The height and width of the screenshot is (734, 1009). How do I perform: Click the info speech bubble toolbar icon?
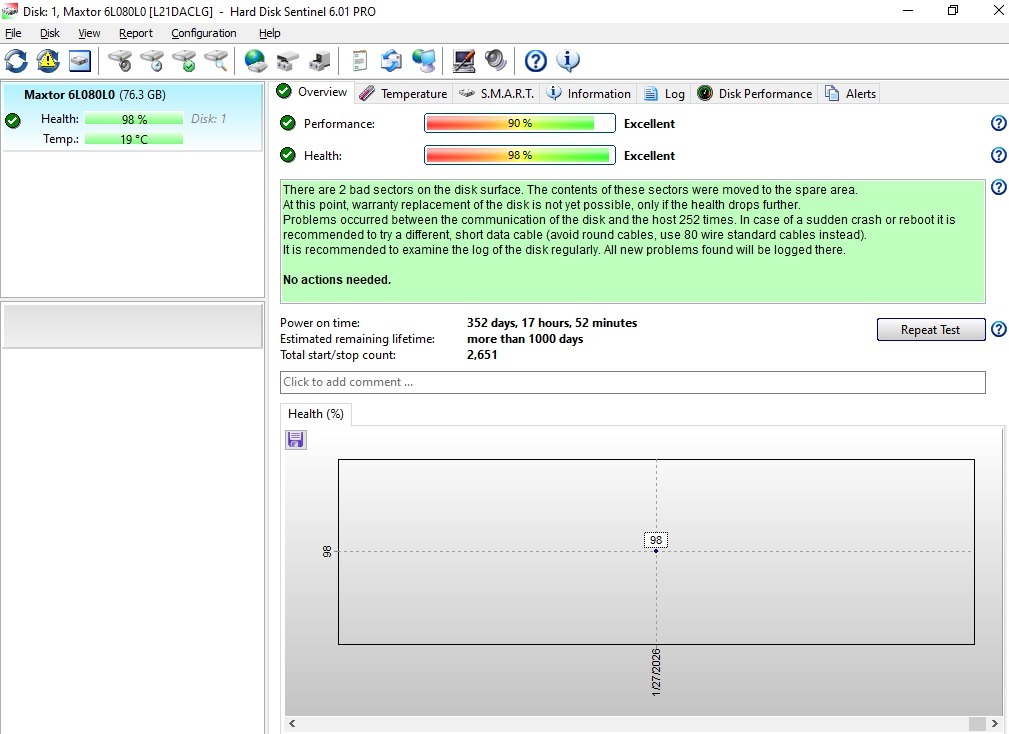tap(568, 61)
